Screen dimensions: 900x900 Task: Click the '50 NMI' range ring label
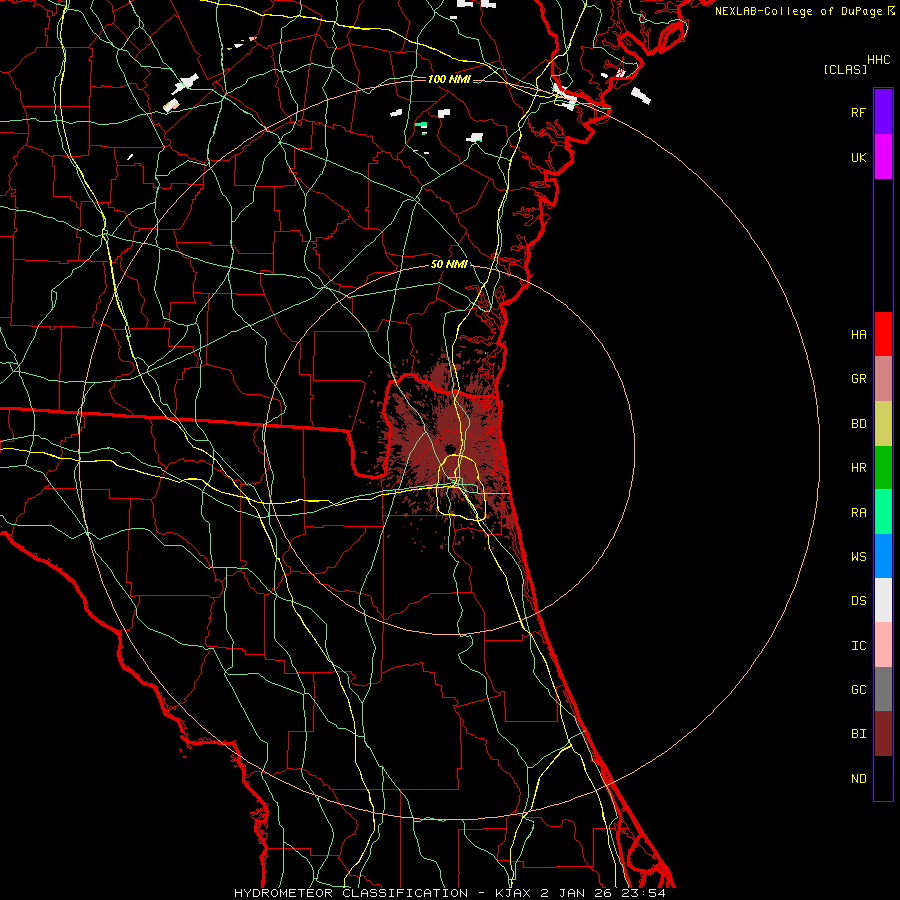coord(449,264)
